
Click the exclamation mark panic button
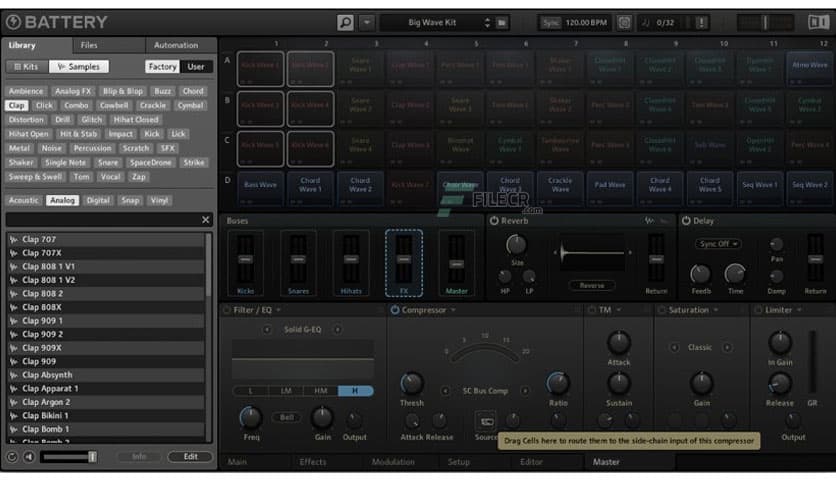click(701, 22)
